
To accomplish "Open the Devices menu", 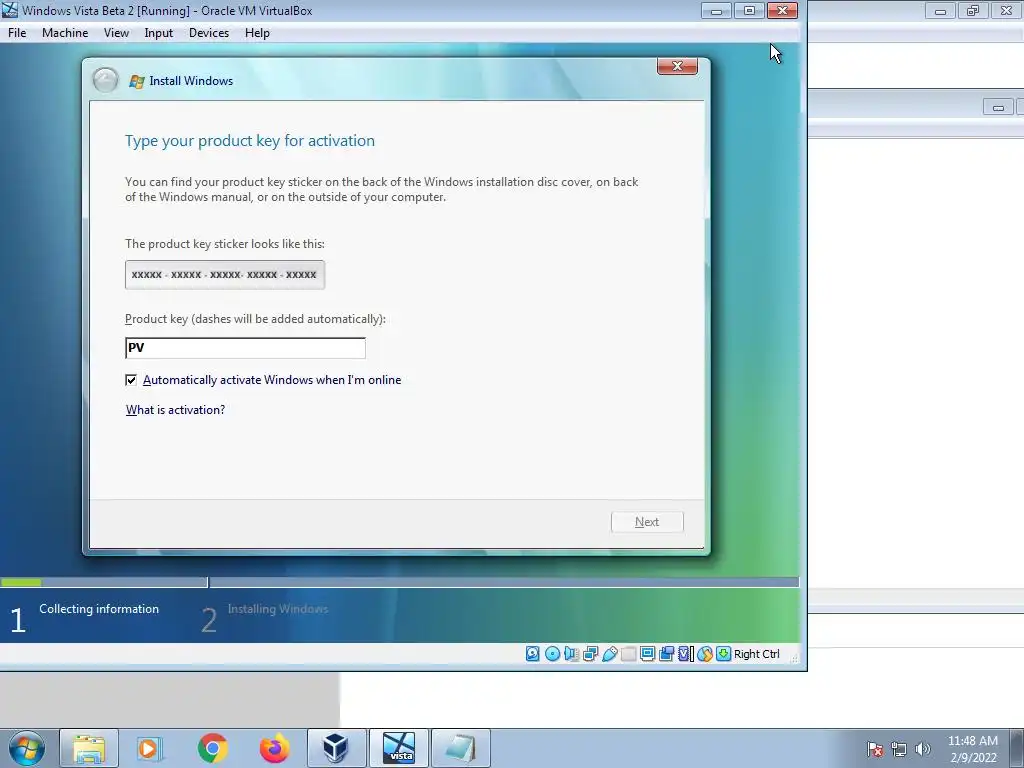I will coord(209,33).
